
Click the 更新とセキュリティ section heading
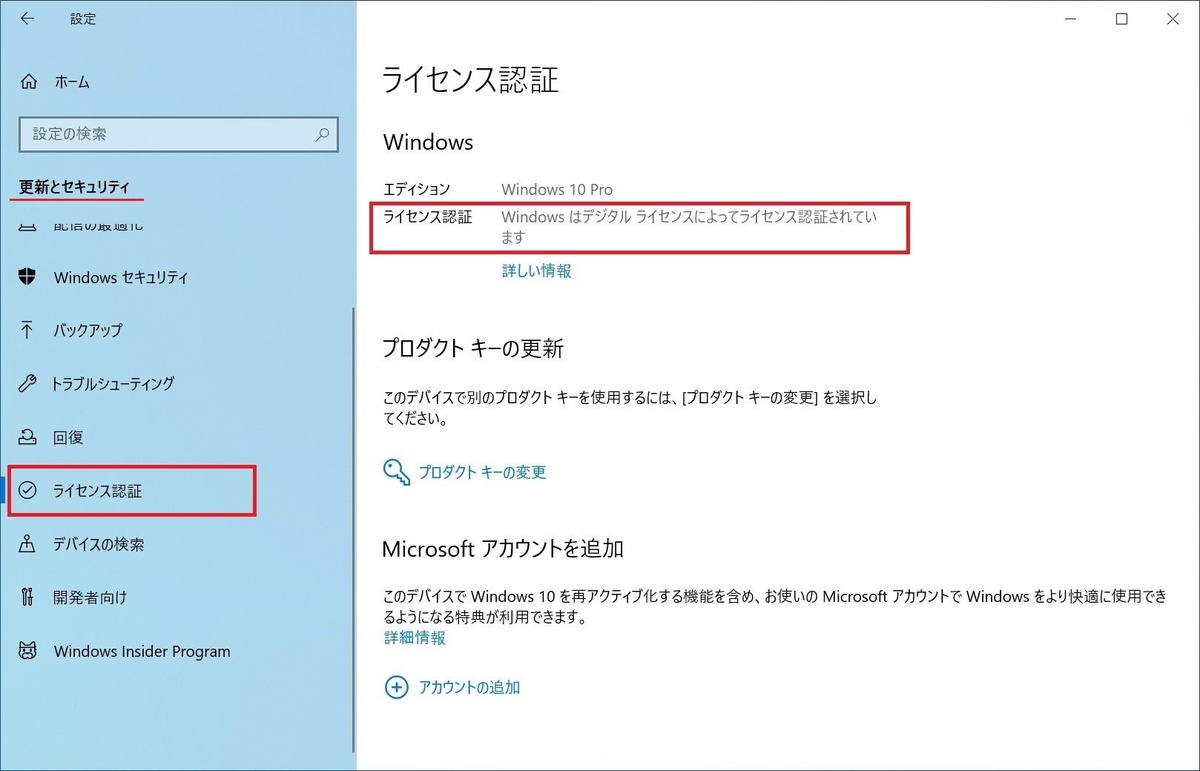[75, 187]
